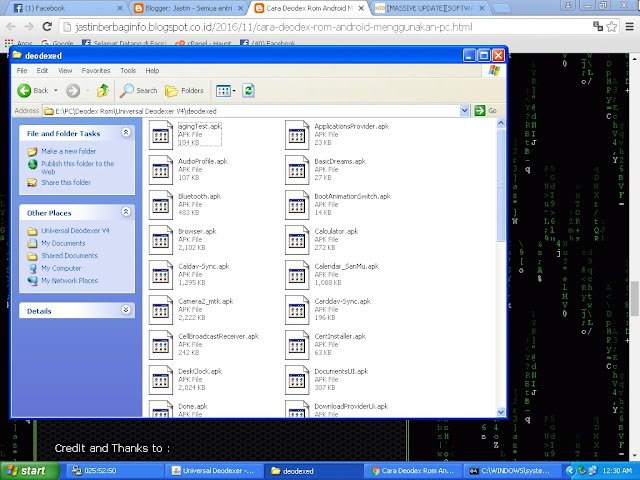The height and width of the screenshot is (480, 640).
Task: Switch to C:\WINDOWS\system taskbar button
Action: click(x=513, y=471)
